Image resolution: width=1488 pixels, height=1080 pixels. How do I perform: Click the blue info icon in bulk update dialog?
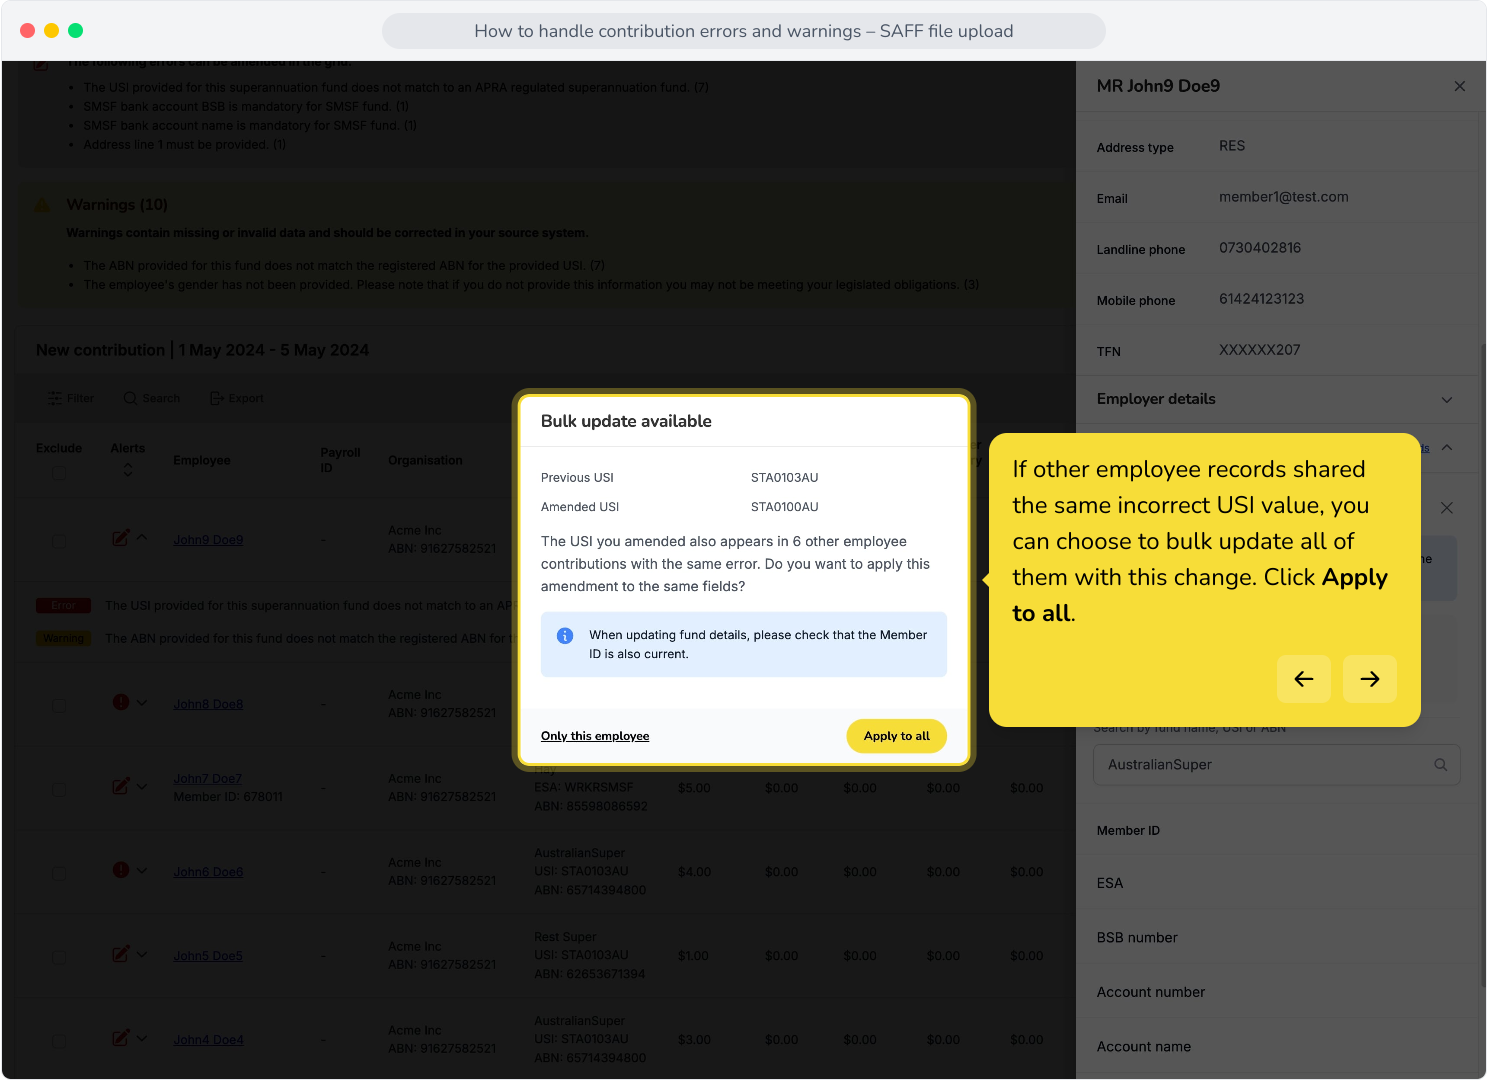[x=565, y=636]
